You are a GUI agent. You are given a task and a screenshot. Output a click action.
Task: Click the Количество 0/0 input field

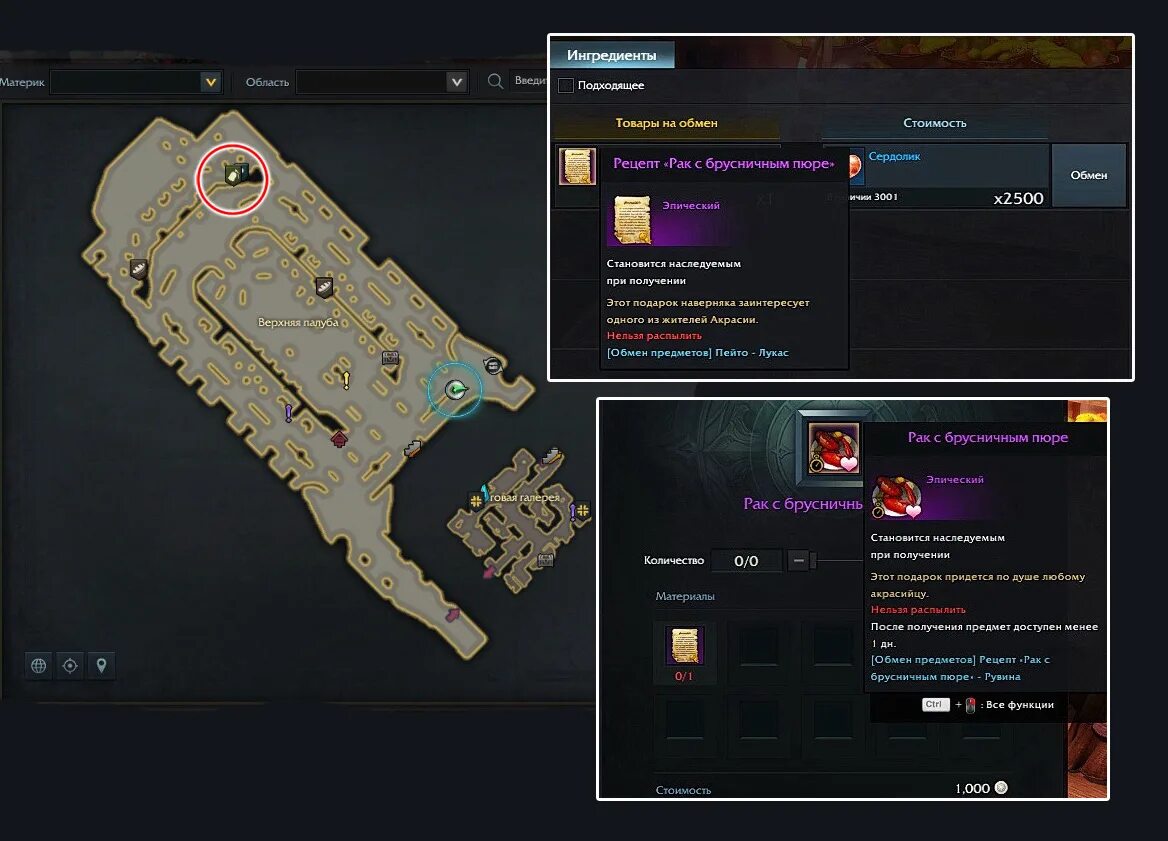tap(746, 561)
